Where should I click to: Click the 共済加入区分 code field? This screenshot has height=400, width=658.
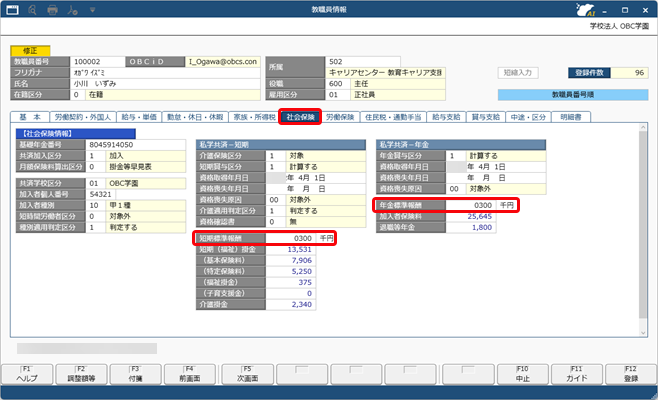[x=96, y=156]
